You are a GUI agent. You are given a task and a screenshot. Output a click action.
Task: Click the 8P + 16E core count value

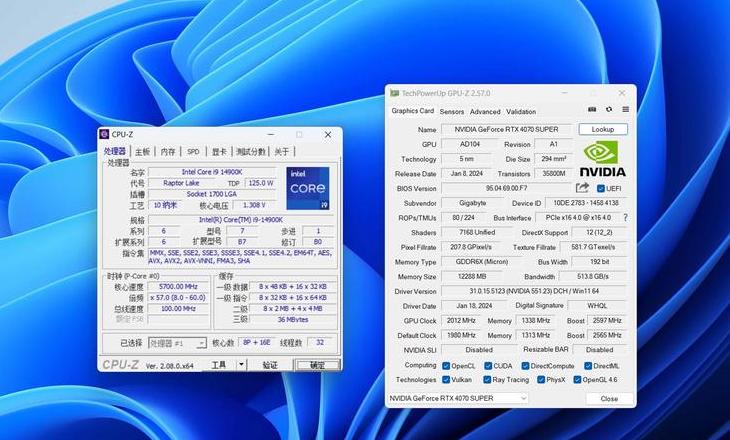(x=257, y=342)
